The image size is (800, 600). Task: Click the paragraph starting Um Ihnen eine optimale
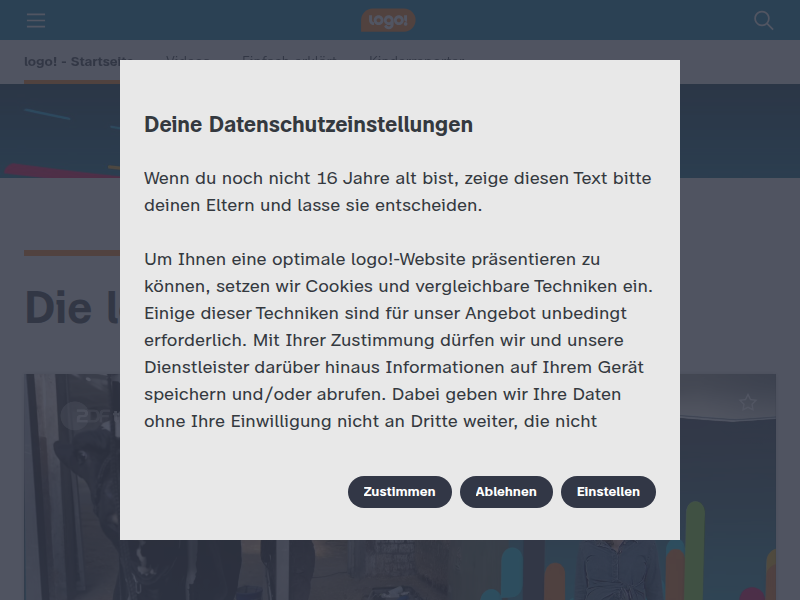[x=398, y=340]
